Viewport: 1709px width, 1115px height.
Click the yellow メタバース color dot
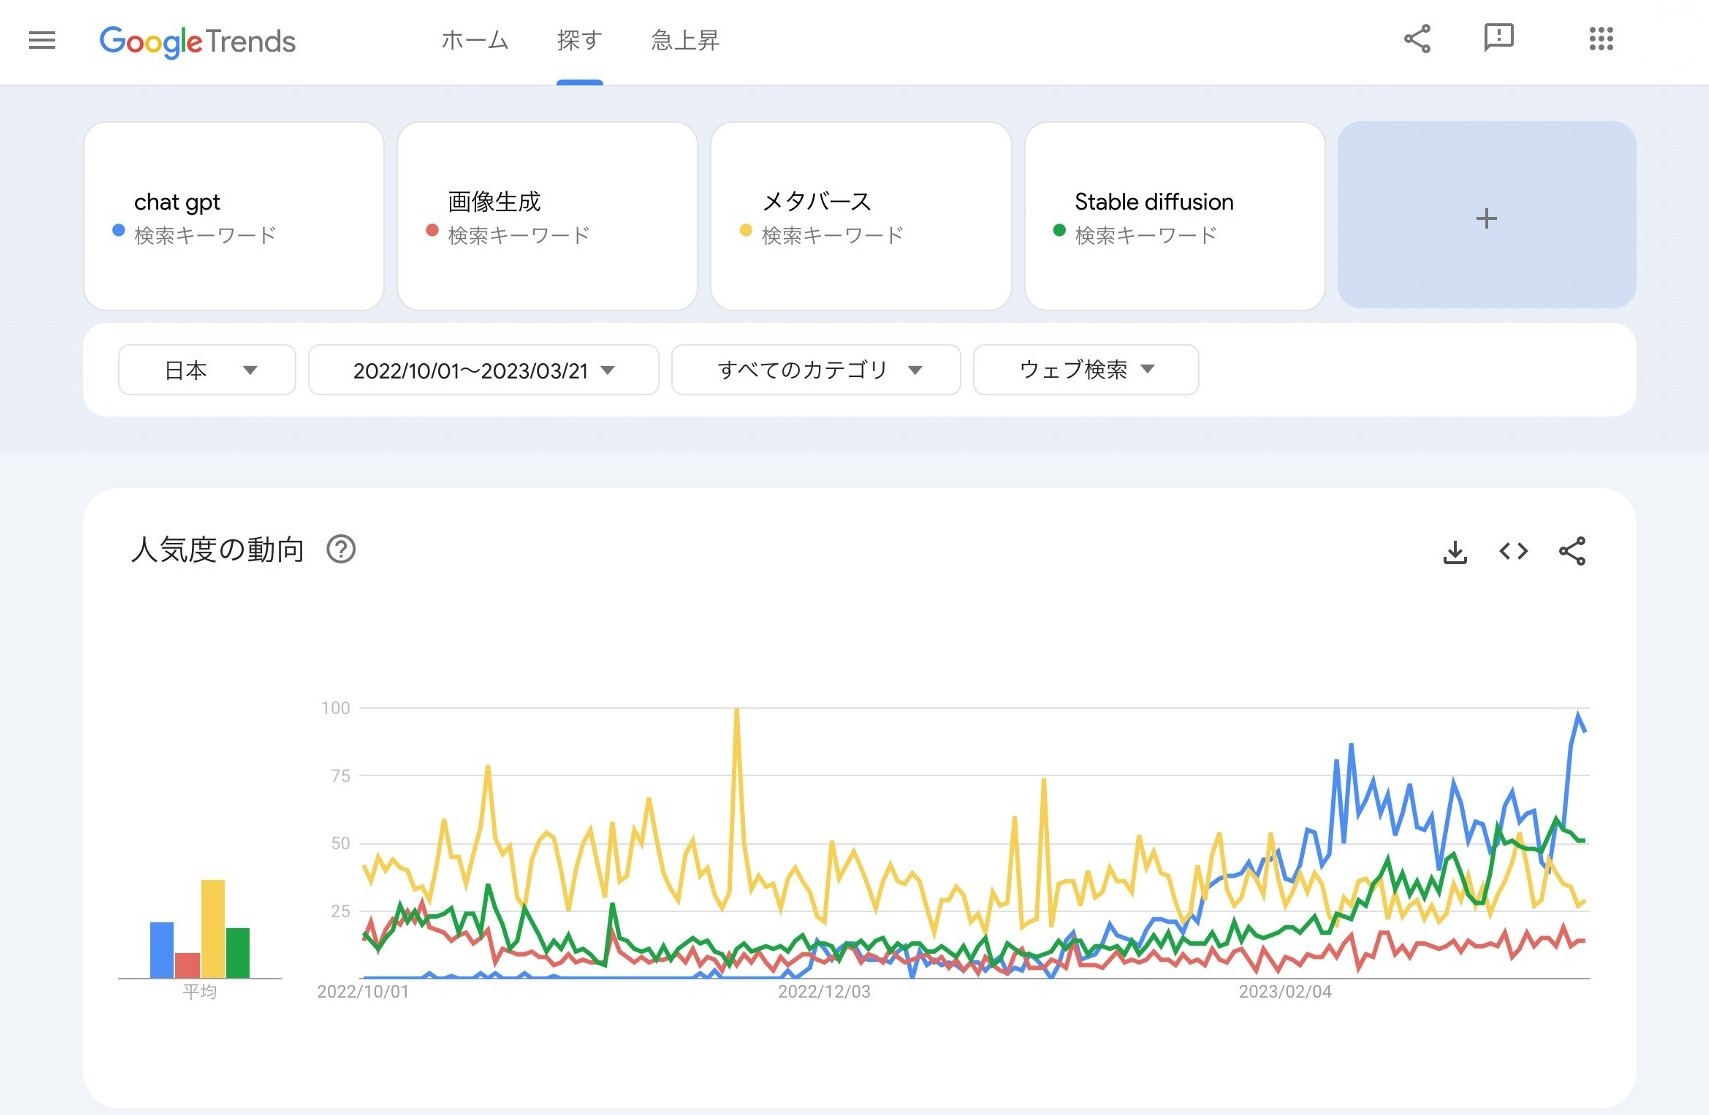[745, 231]
